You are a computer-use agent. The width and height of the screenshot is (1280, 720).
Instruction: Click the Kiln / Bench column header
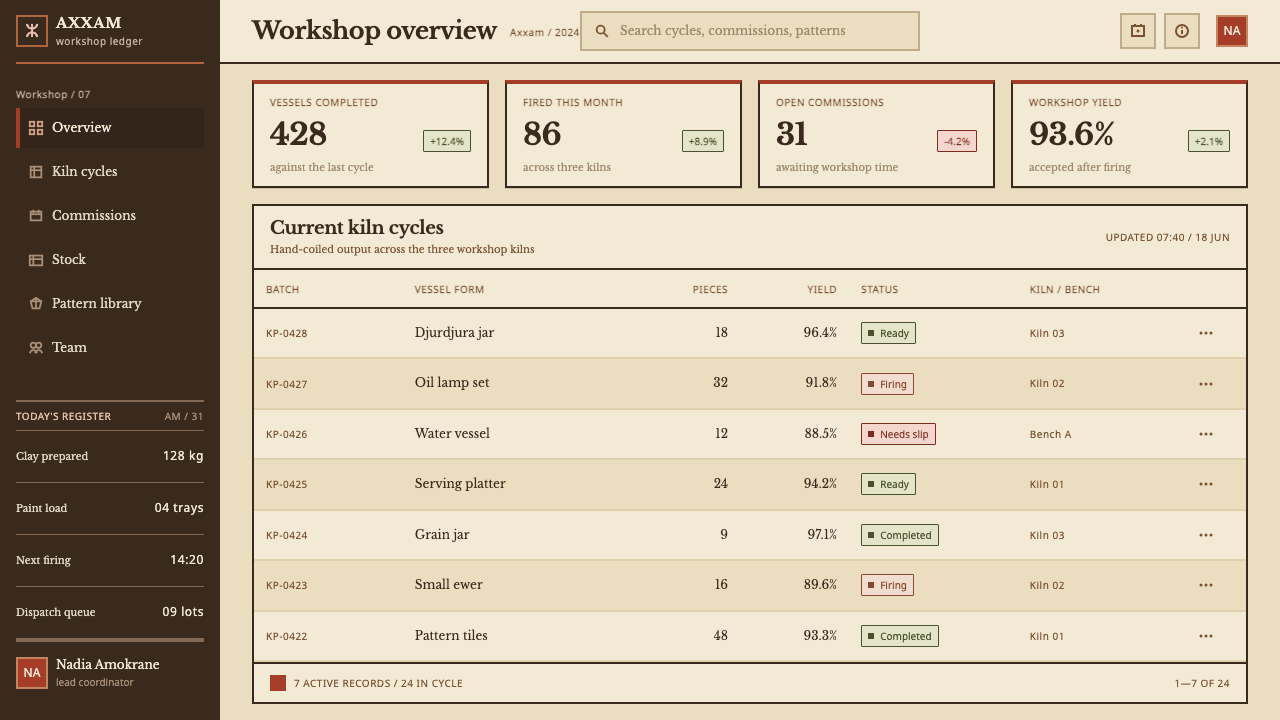(1064, 290)
